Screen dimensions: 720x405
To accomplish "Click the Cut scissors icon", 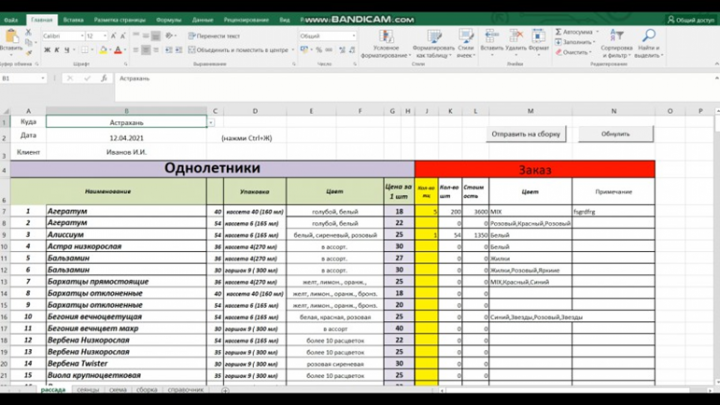I will coord(28,33).
